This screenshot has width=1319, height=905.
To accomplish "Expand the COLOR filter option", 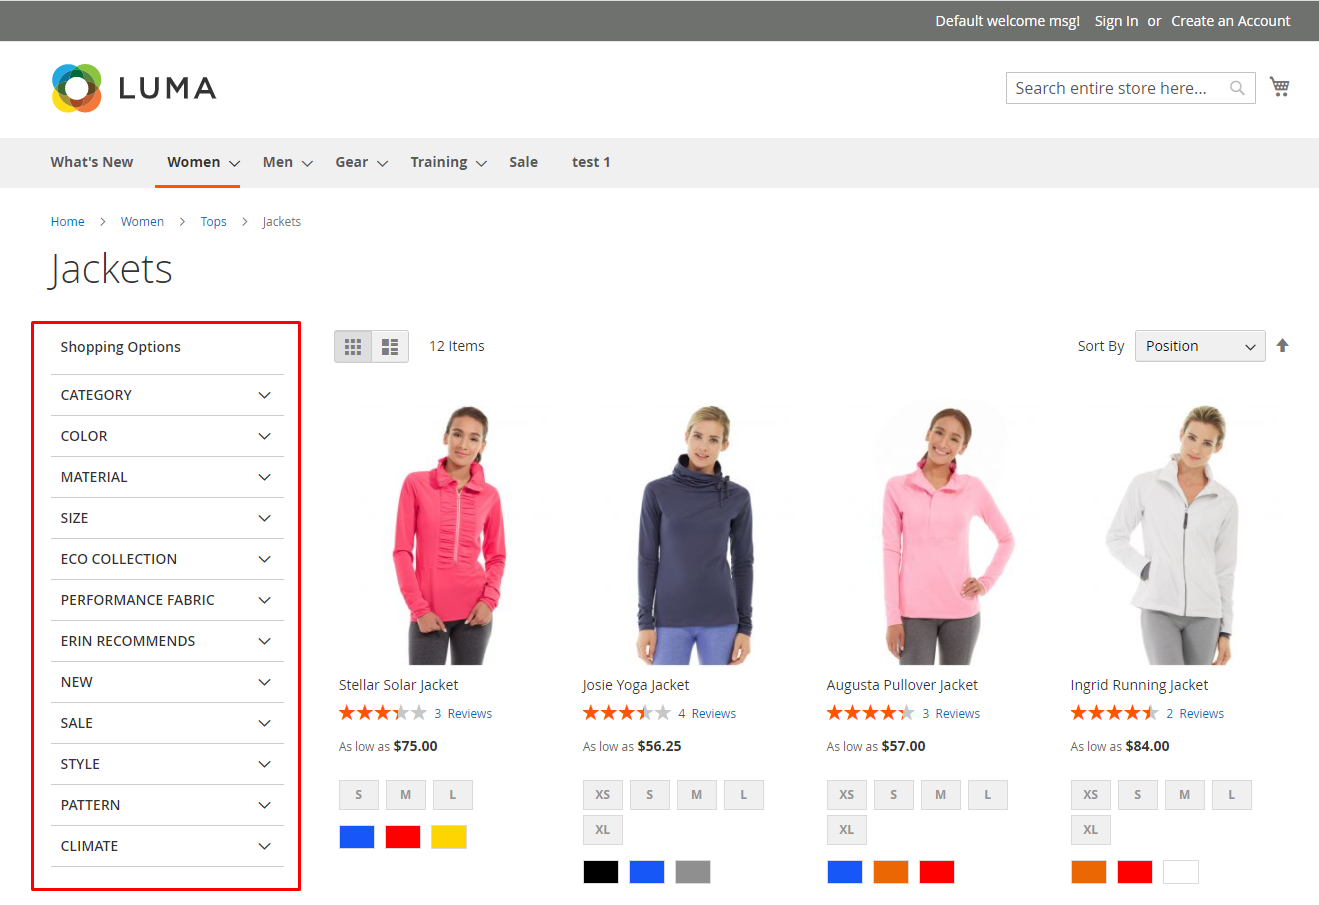I will click(166, 436).
